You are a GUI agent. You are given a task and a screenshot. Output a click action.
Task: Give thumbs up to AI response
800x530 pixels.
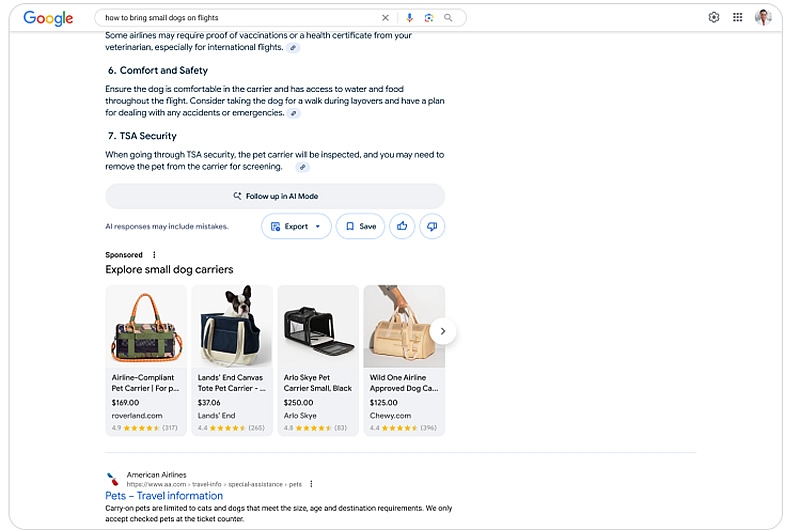(x=402, y=226)
